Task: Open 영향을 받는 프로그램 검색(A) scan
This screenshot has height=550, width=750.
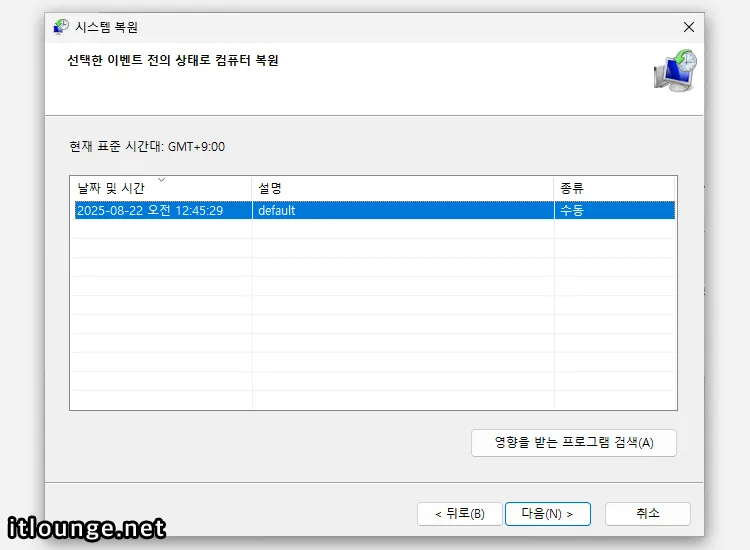Action: [x=574, y=443]
